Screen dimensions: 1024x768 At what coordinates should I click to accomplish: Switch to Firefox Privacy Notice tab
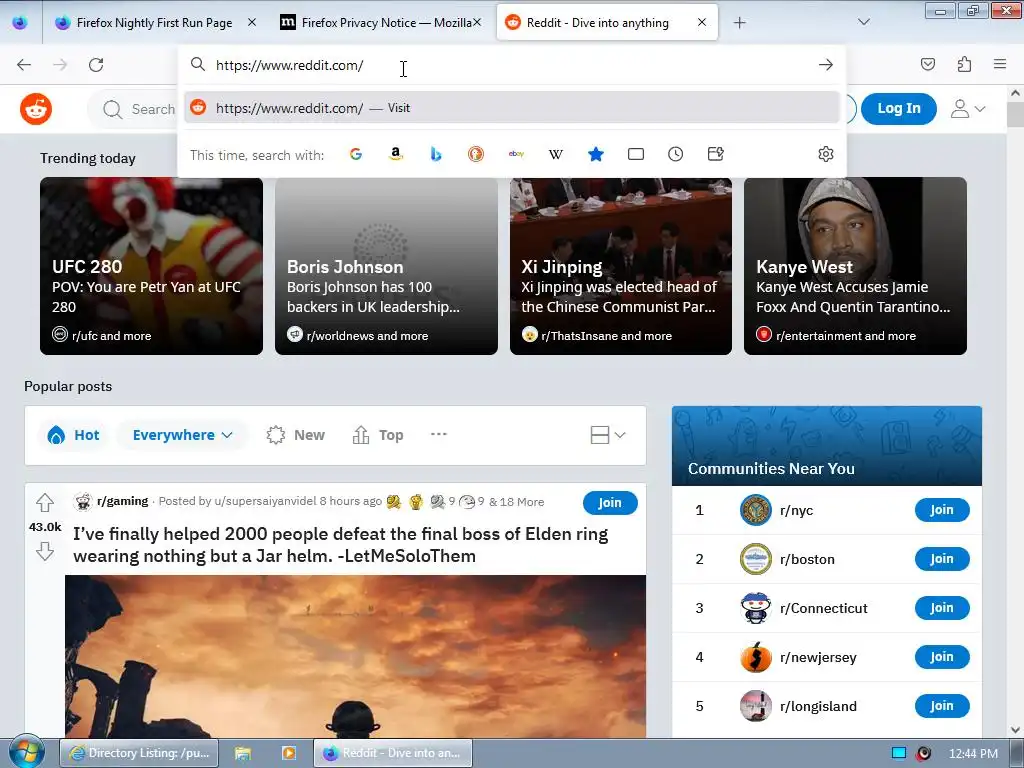click(x=380, y=23)
